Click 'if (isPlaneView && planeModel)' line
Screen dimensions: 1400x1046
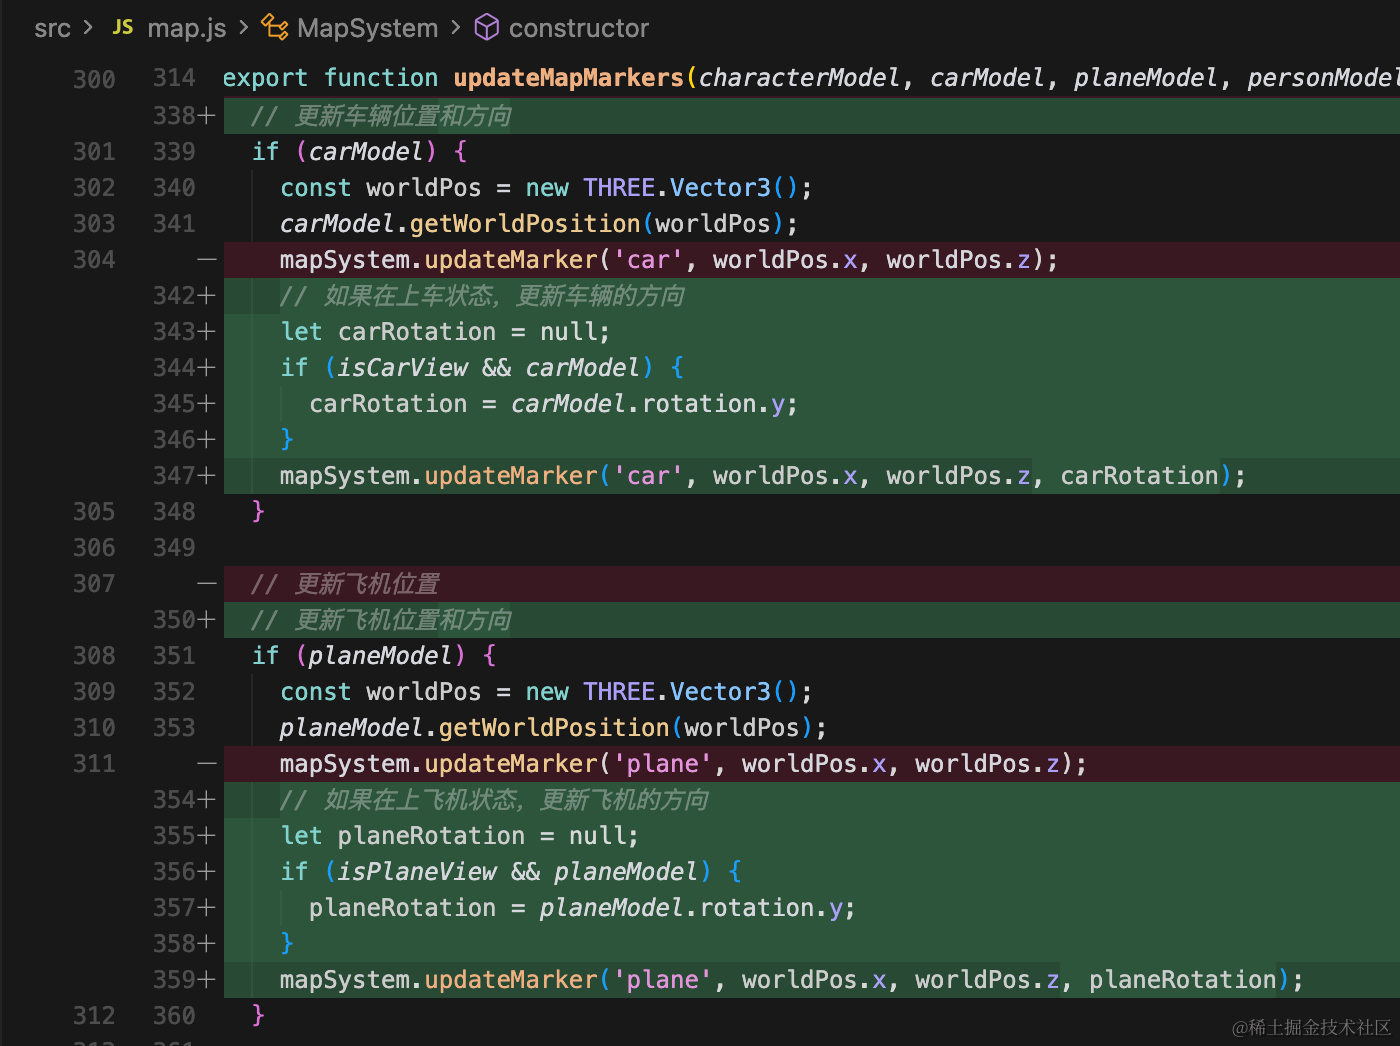coord(511,872)
